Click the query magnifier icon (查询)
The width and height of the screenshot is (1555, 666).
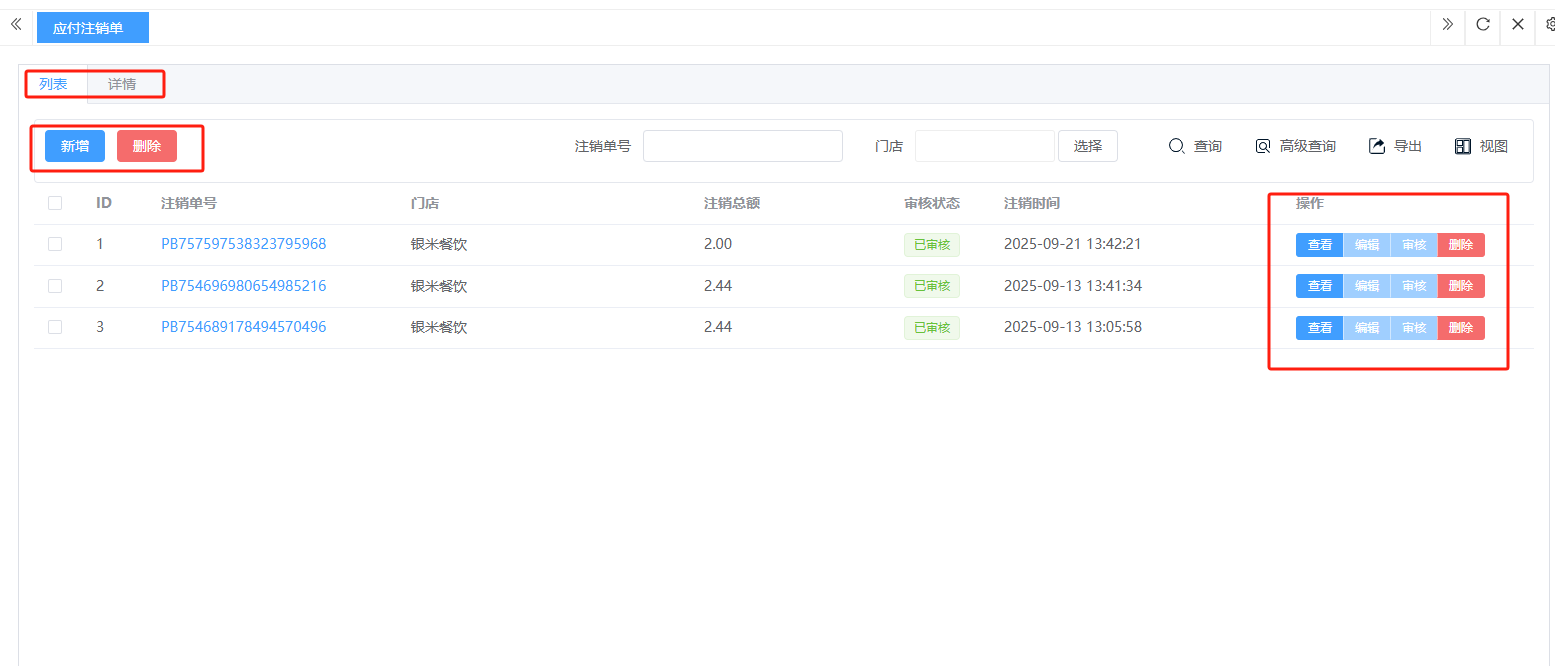pos(1177,146)
